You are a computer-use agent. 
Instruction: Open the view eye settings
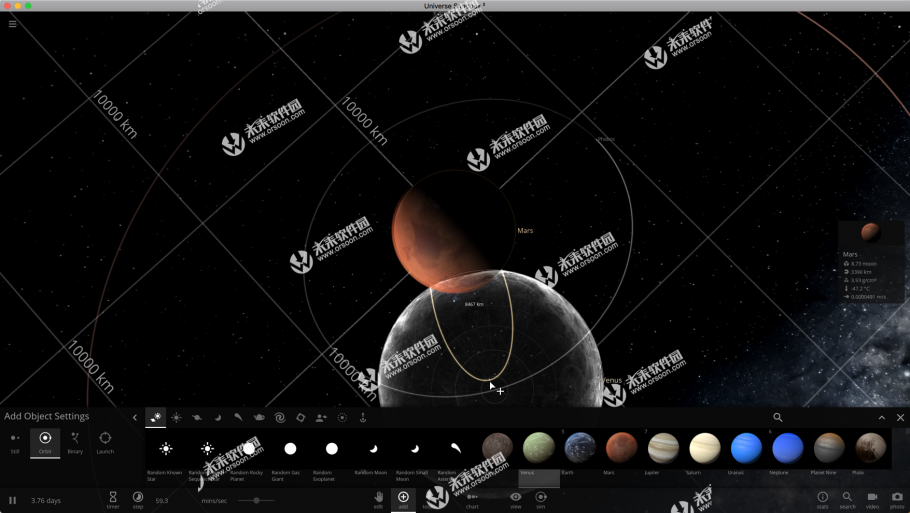(x=515, y=500)
